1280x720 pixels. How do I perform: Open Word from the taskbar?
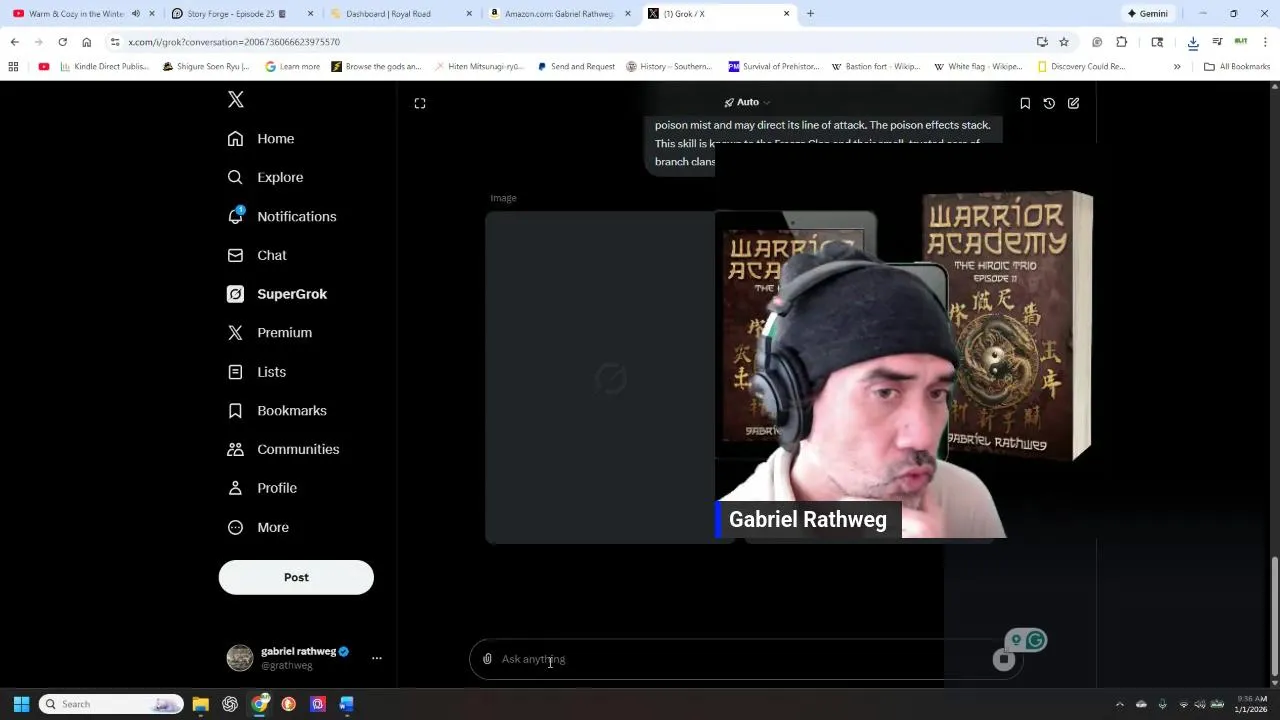[x=346, y=704]
